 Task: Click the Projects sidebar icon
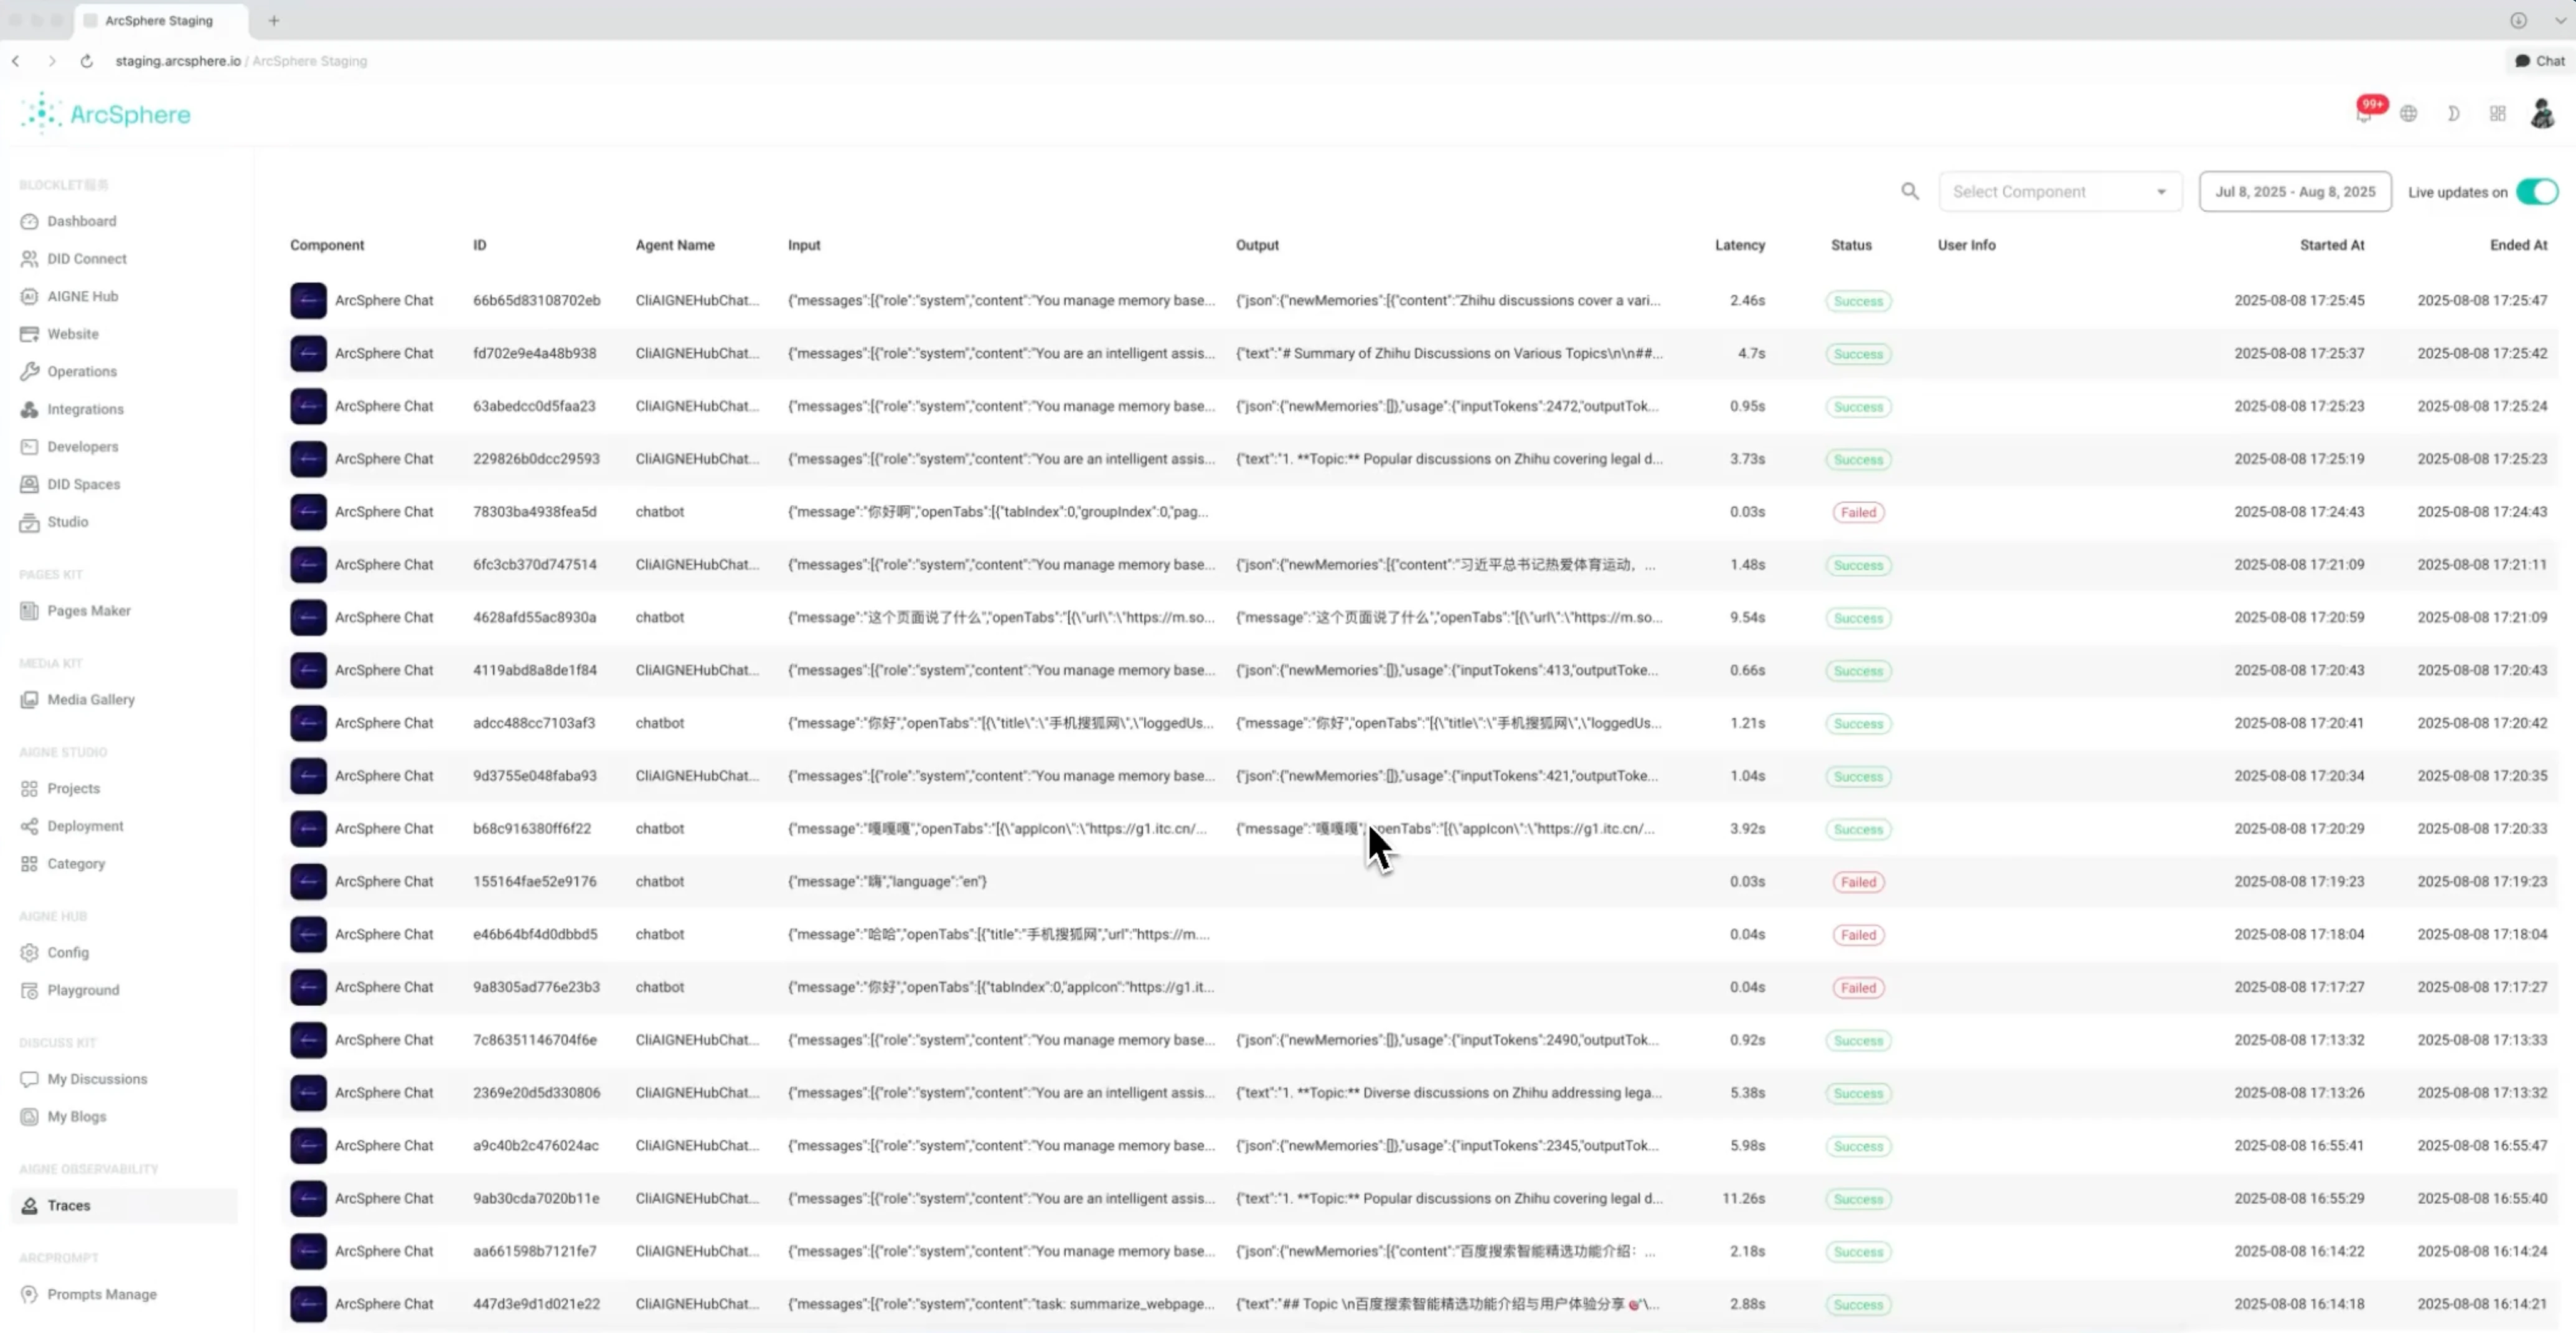[x=29, y=789]
